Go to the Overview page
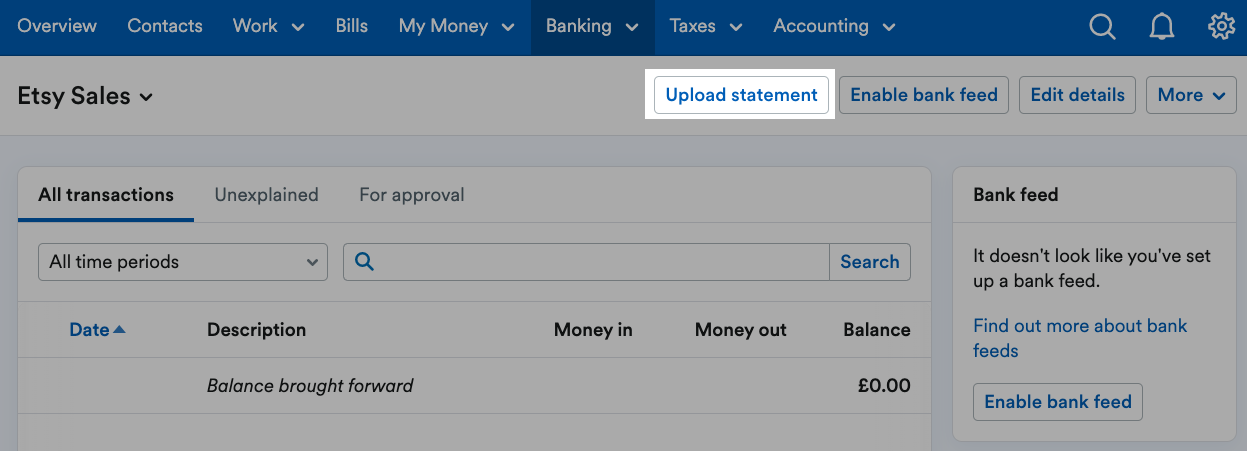 [57, 27]
